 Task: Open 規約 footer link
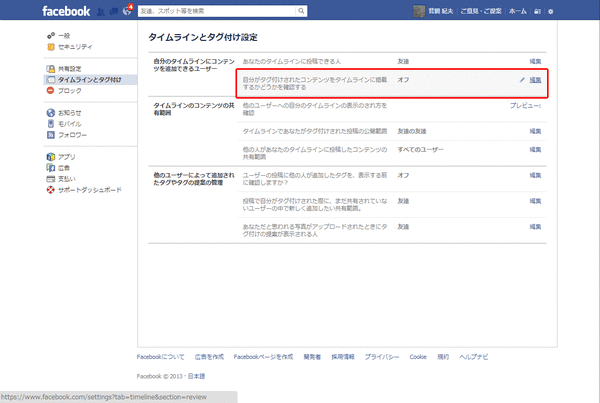(443, 357)
